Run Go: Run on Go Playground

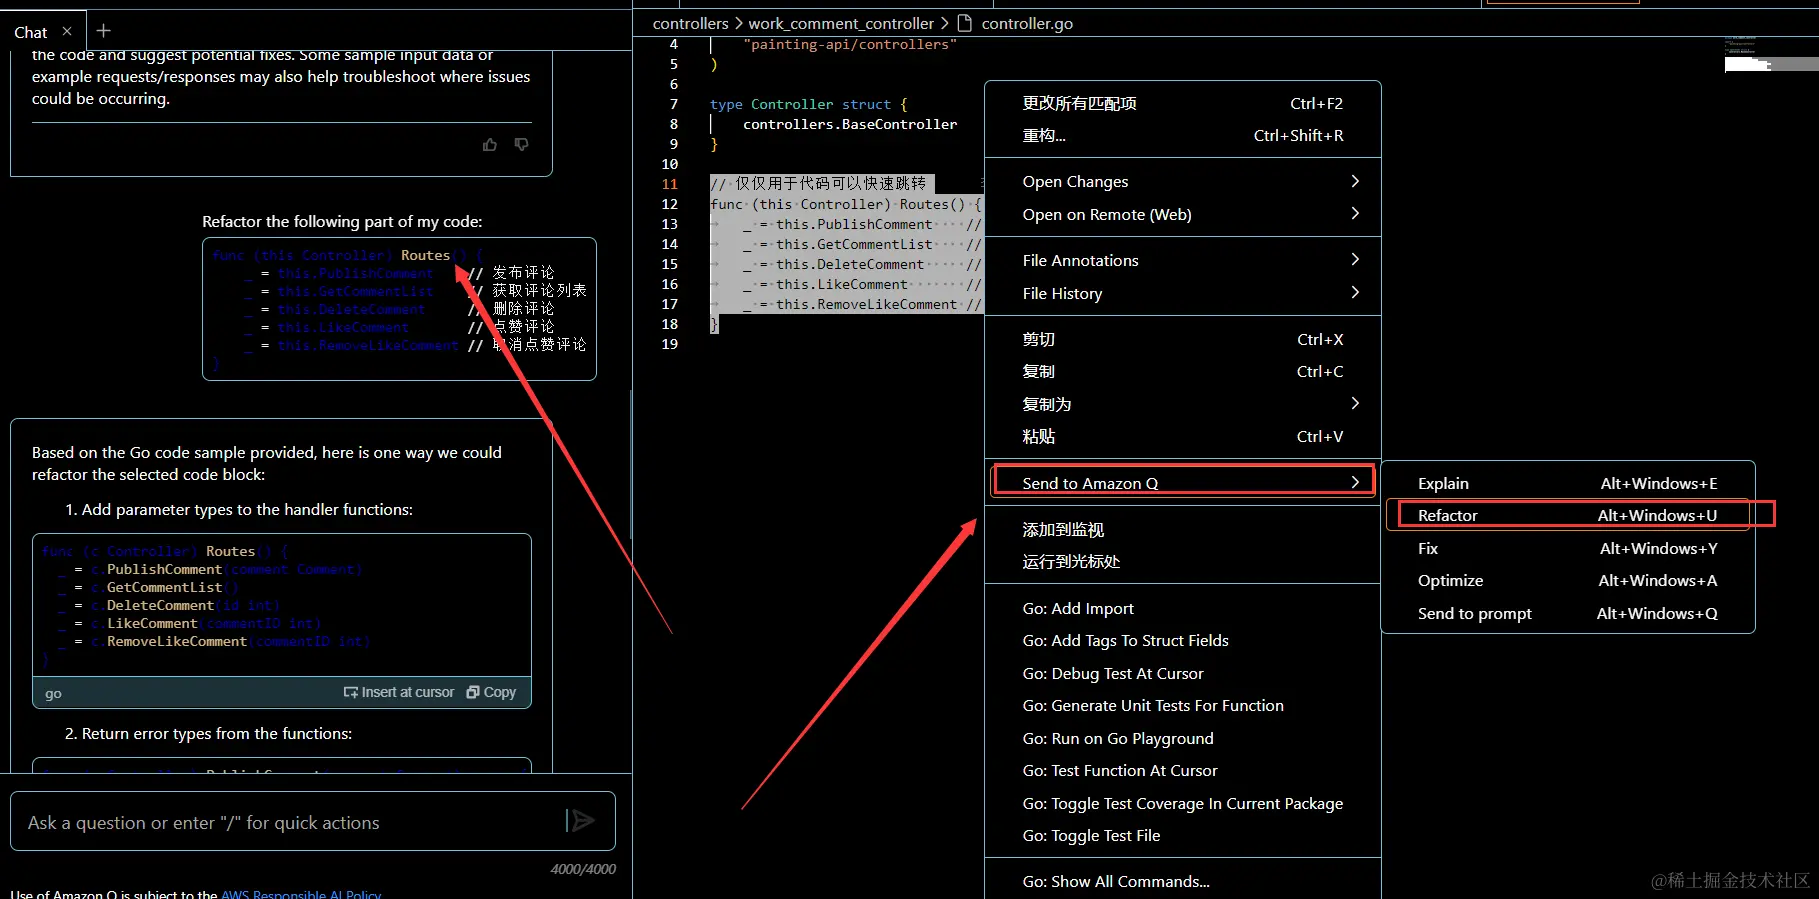click(1183, 739)
